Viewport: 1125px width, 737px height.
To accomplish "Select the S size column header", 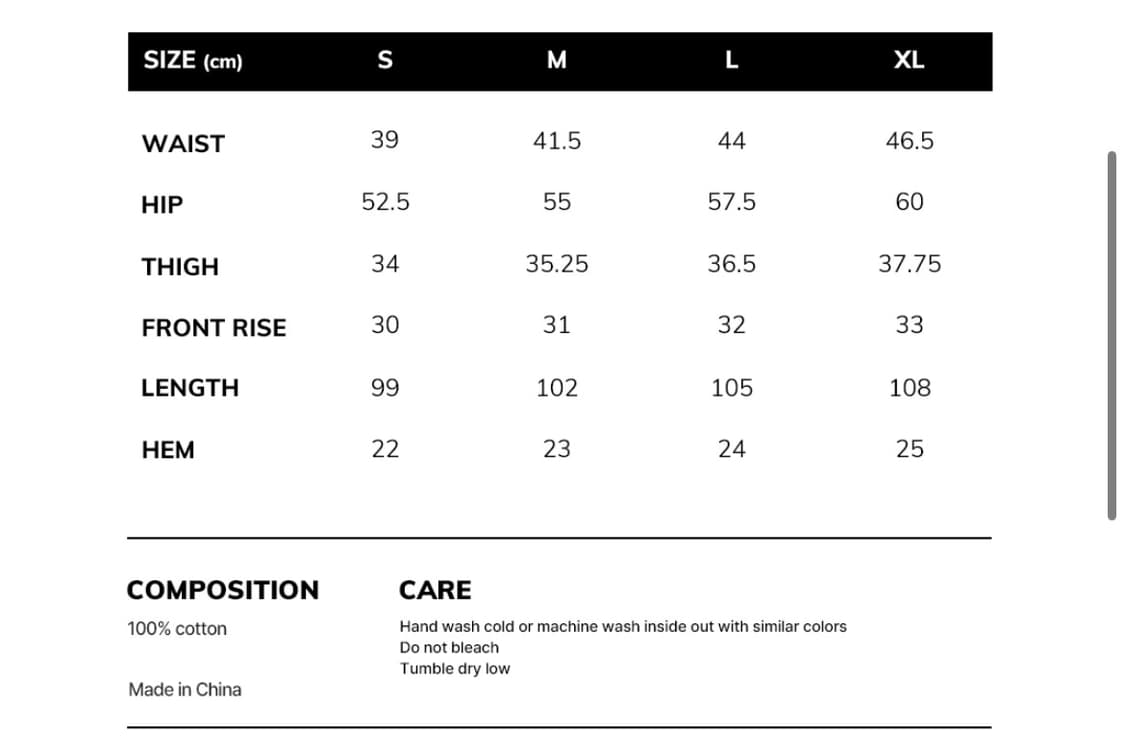I will click(385, 61).
